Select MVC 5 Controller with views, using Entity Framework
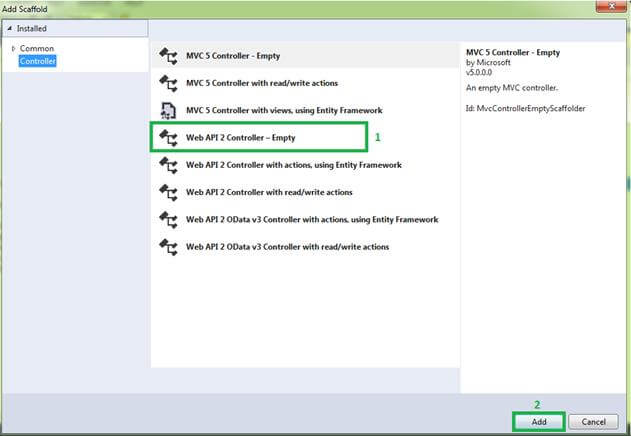The width and height of the screenshot is (631, 436). click(305, 110)
